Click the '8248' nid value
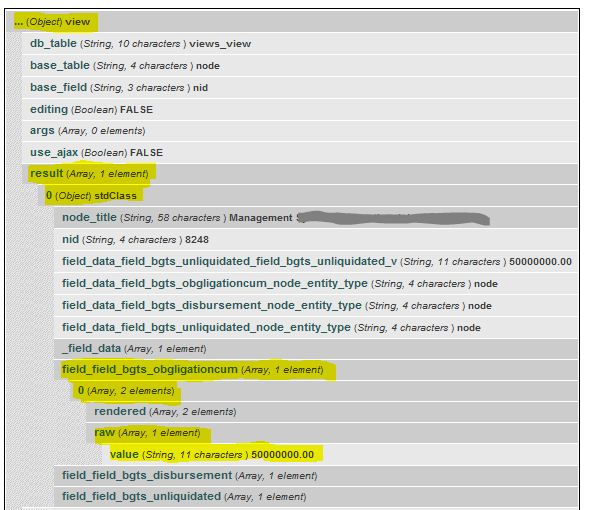The image size is (594, 510). pos(197,240)
